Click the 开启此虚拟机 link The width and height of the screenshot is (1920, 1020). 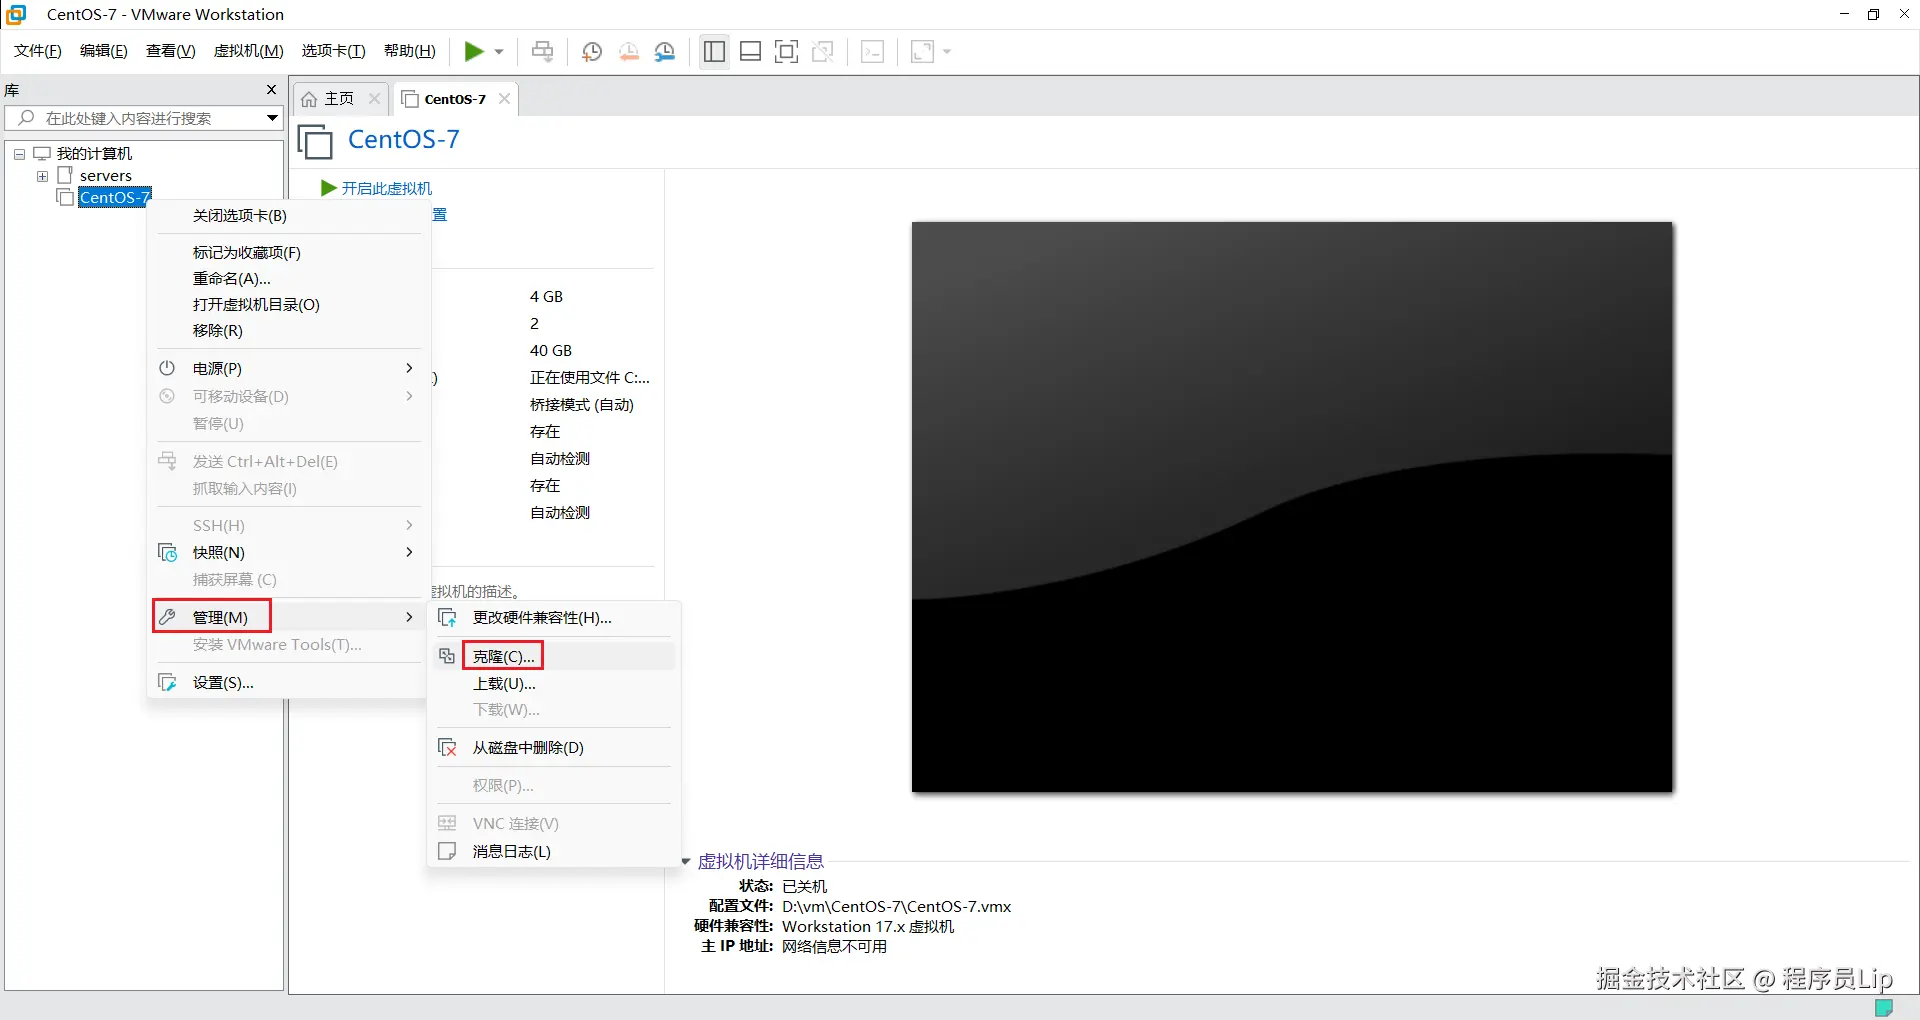[387, 188]
